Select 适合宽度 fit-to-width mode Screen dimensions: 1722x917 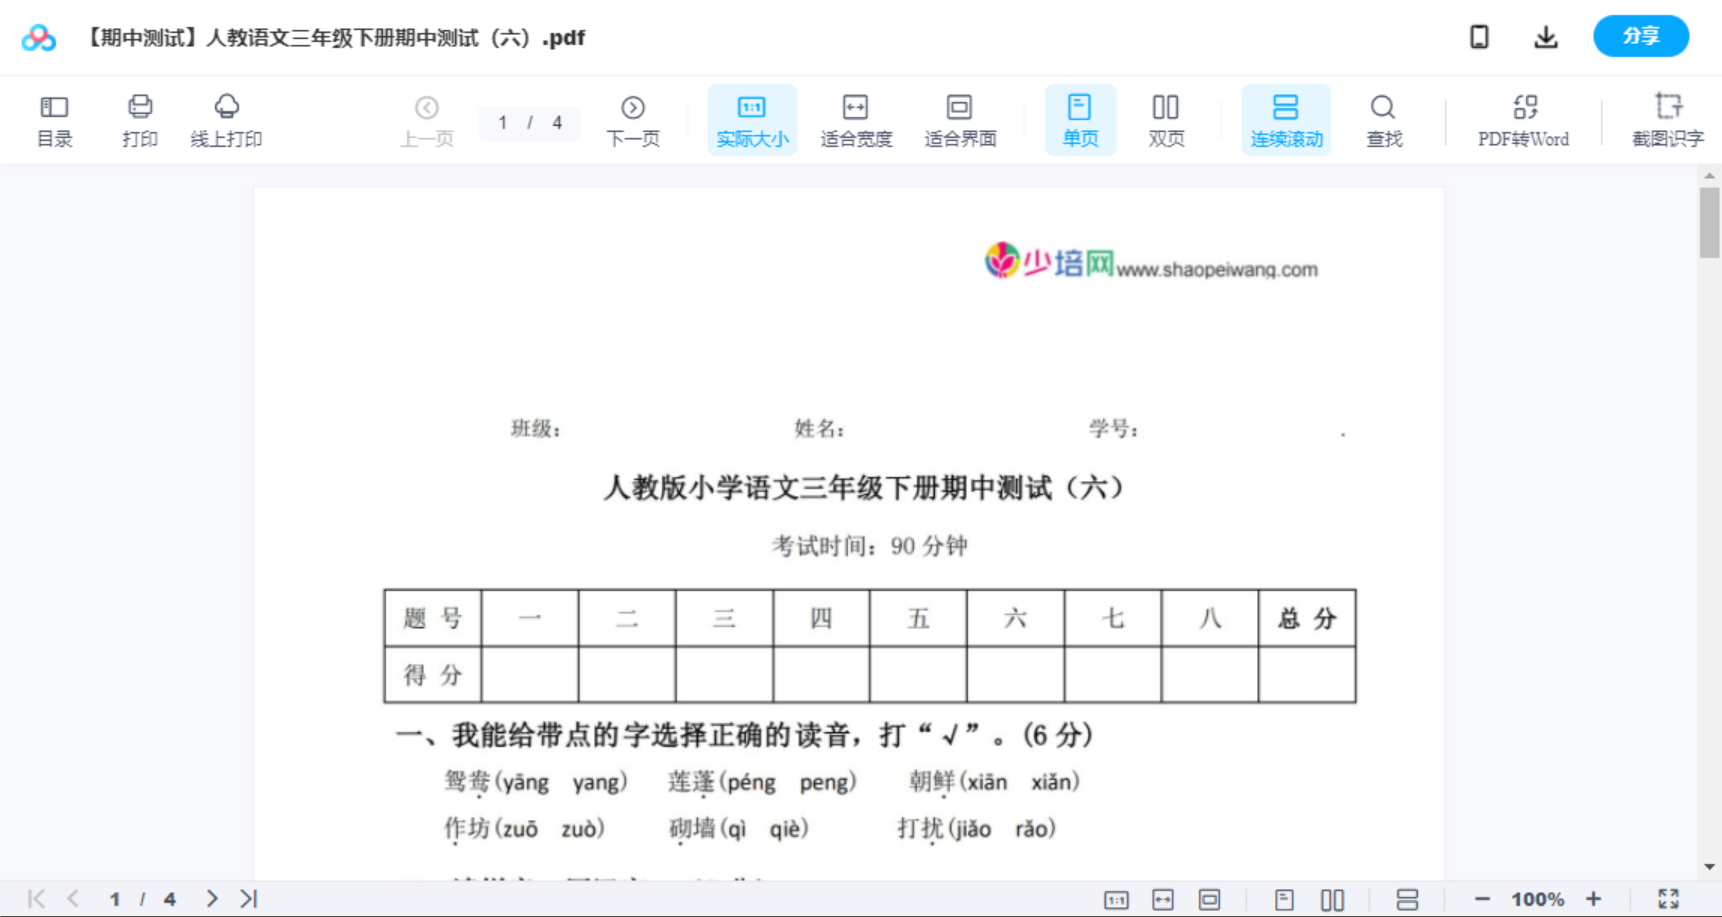pyautogui.click(x=856, y=119)
